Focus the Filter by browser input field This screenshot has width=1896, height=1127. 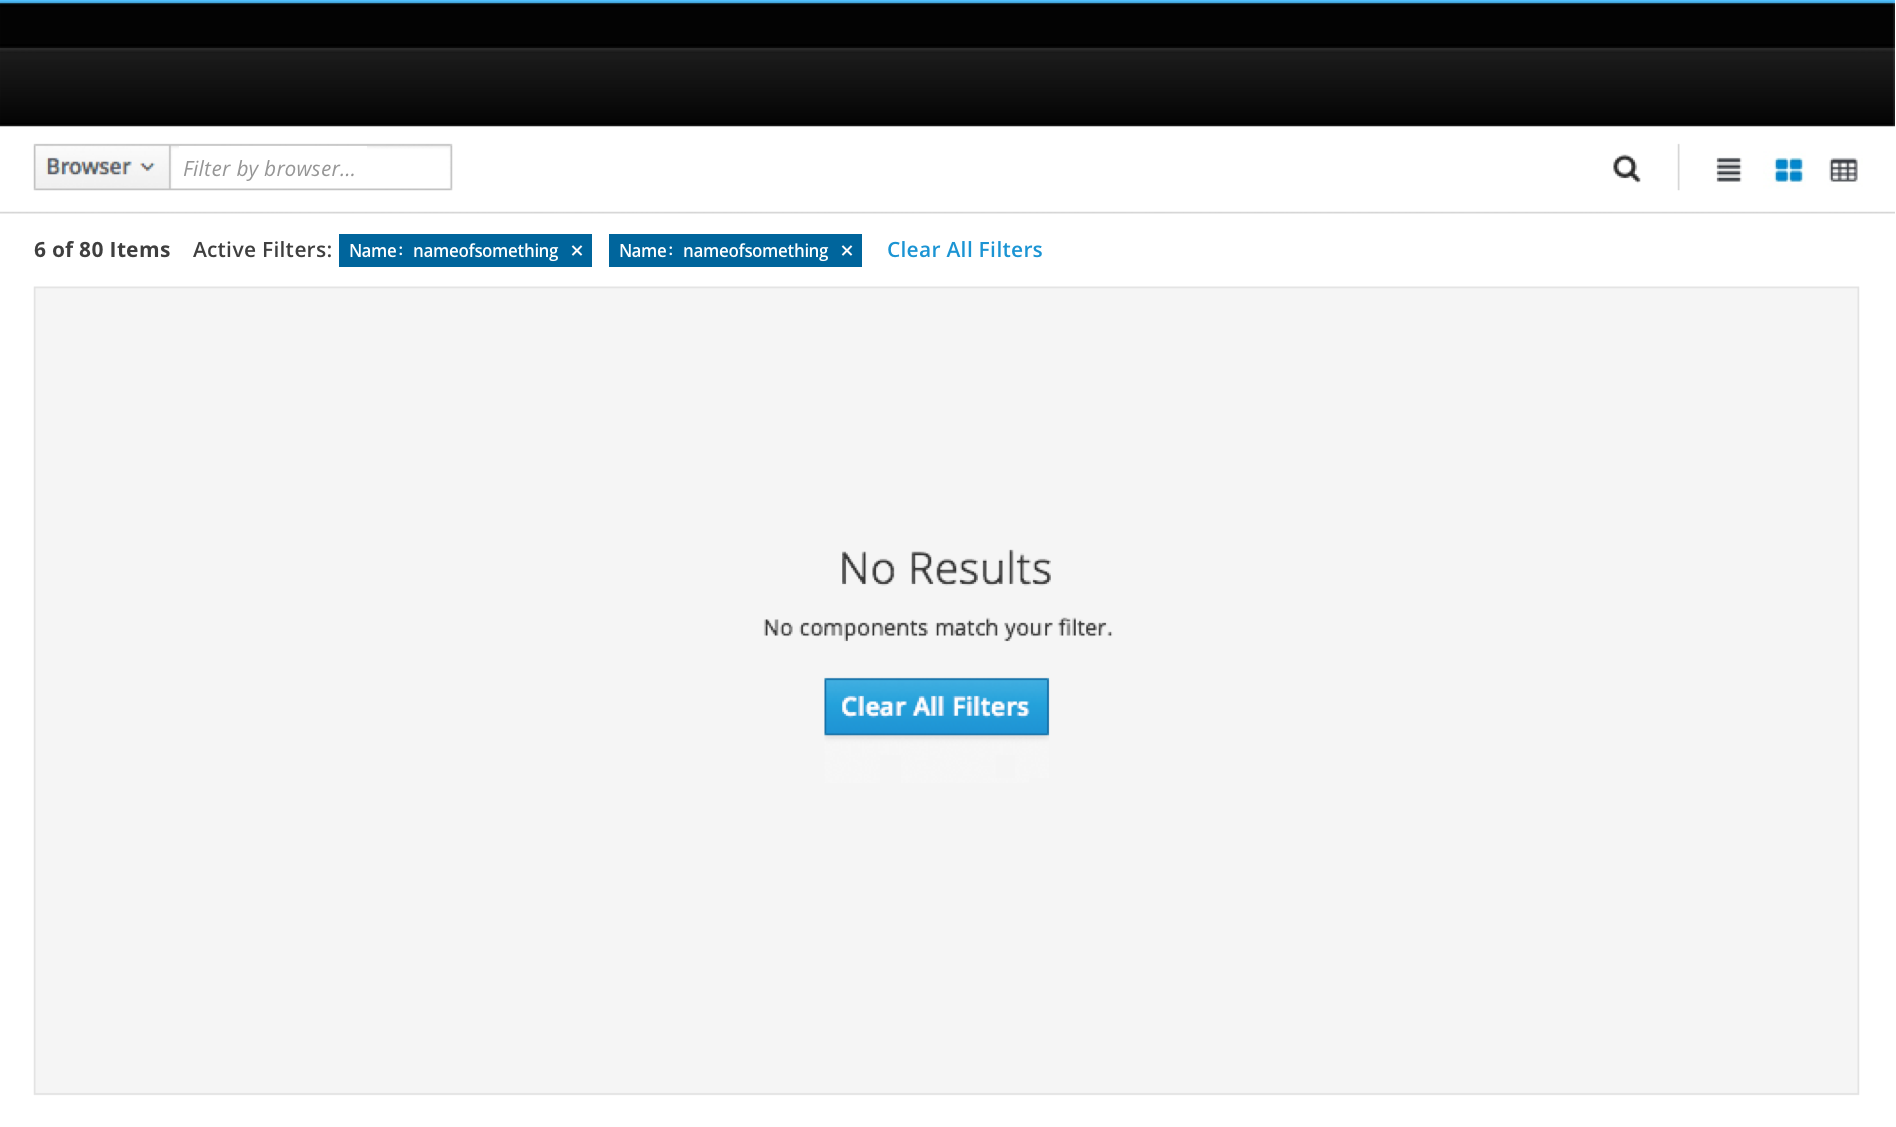[311, 167]
